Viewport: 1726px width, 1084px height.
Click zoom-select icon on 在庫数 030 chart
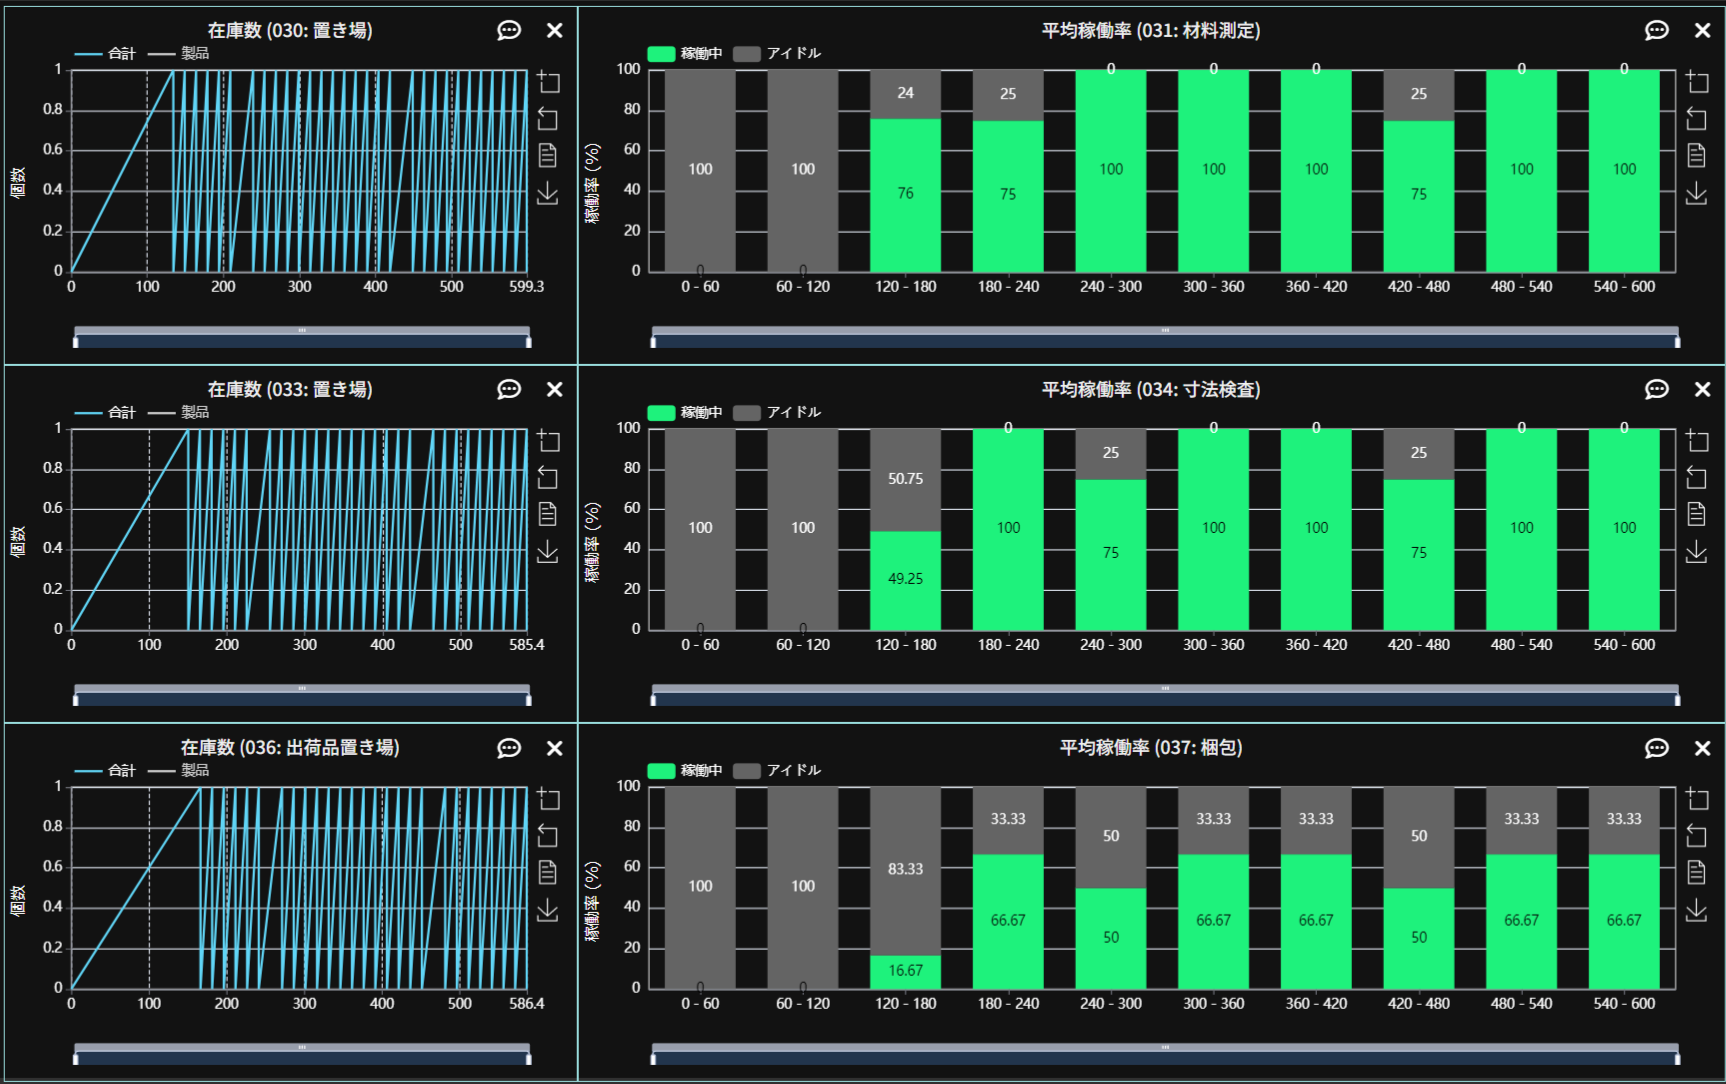tap(548, 82)
